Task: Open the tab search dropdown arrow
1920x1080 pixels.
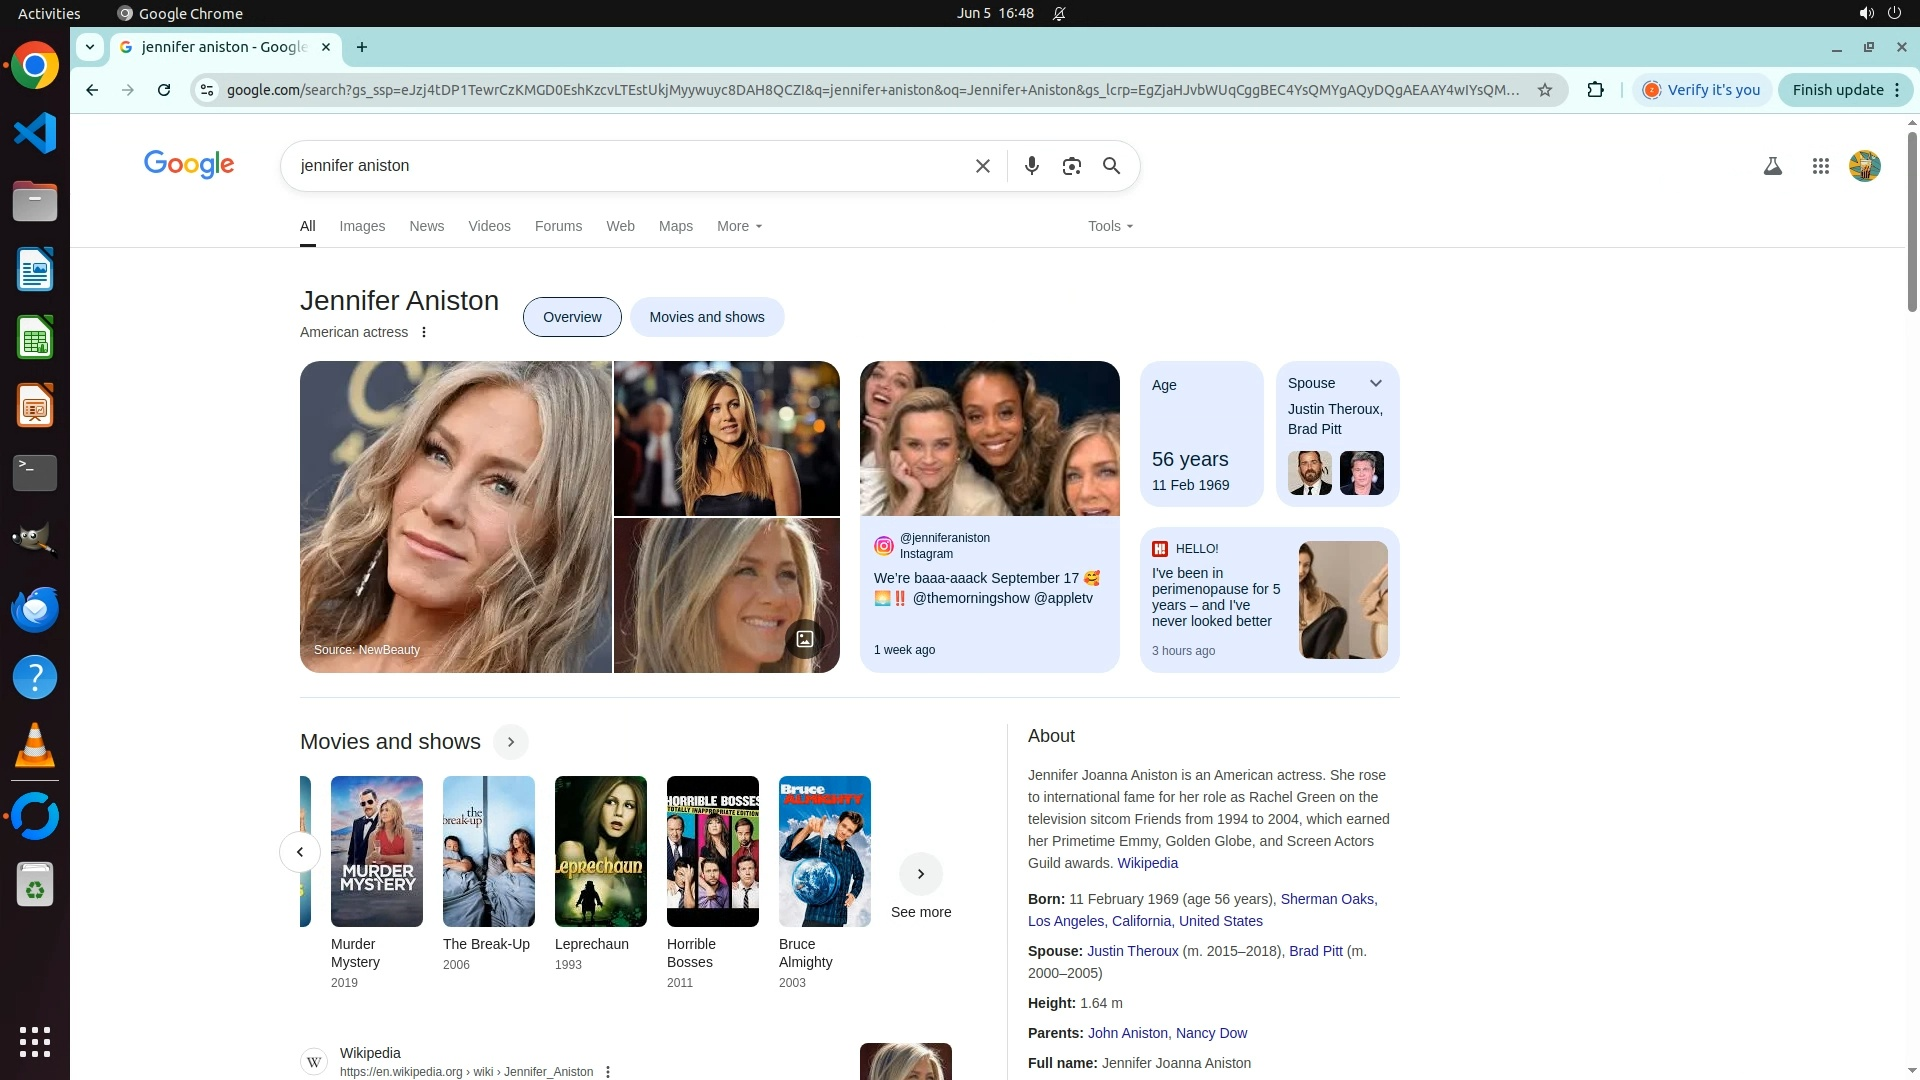Action: [x=90, y=47]
